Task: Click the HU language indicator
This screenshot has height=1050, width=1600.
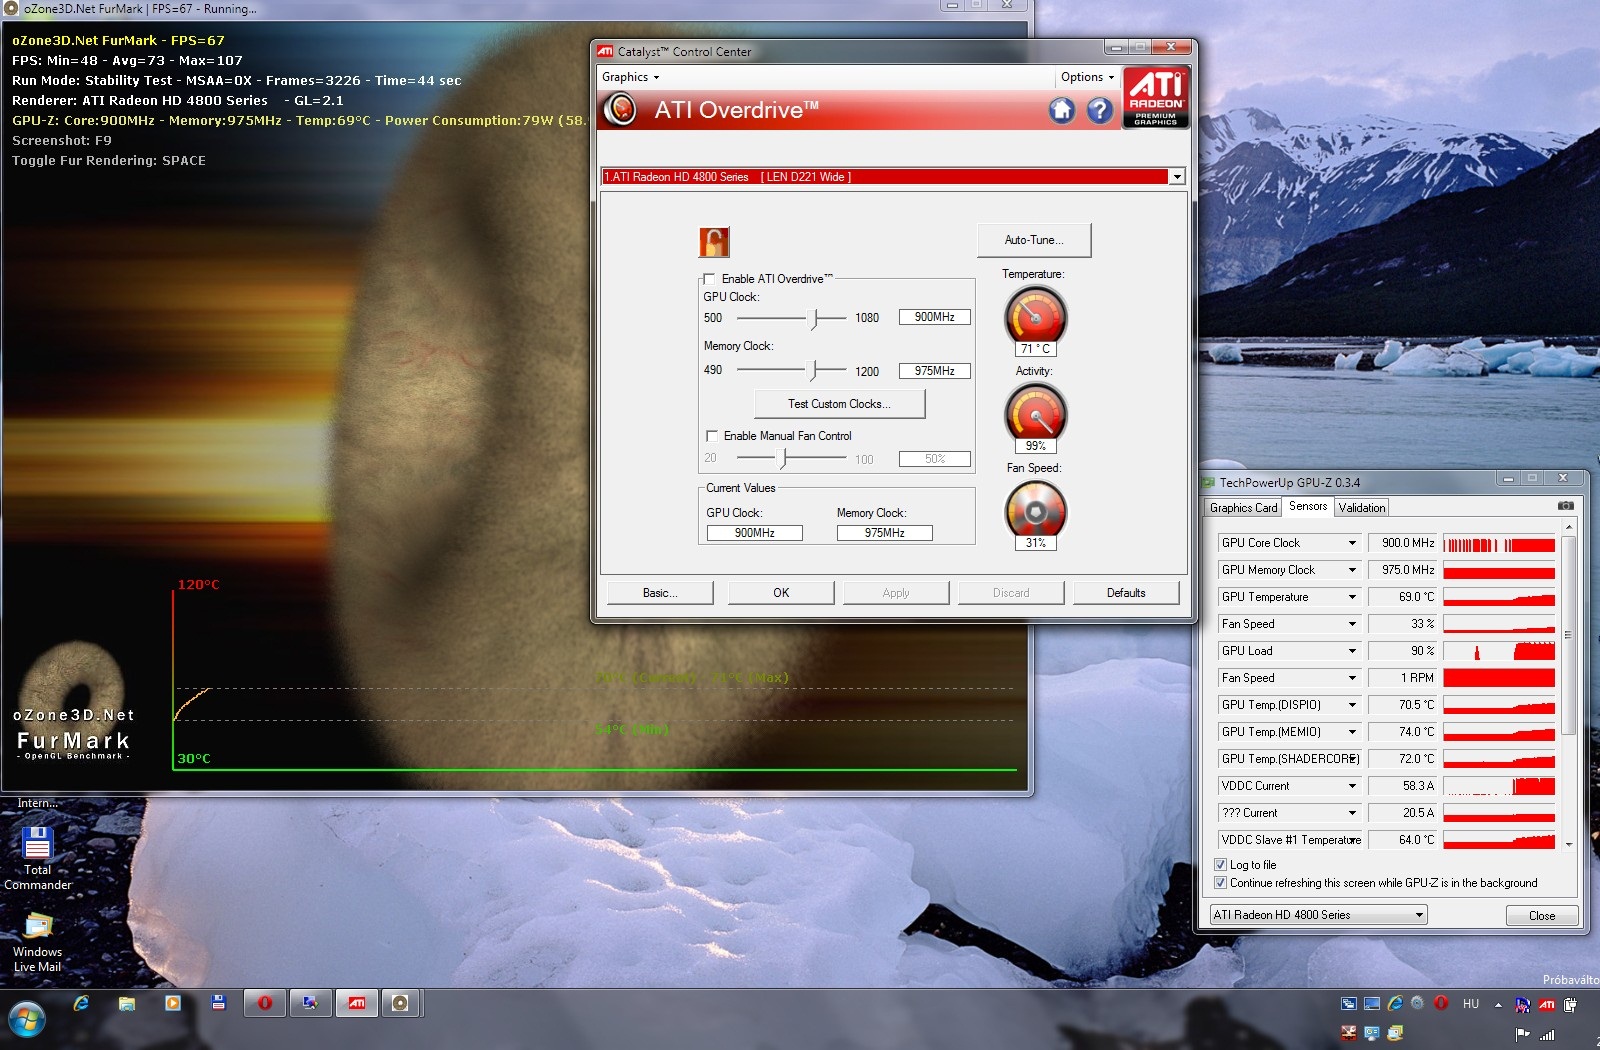Action: coord(1471,1004)
